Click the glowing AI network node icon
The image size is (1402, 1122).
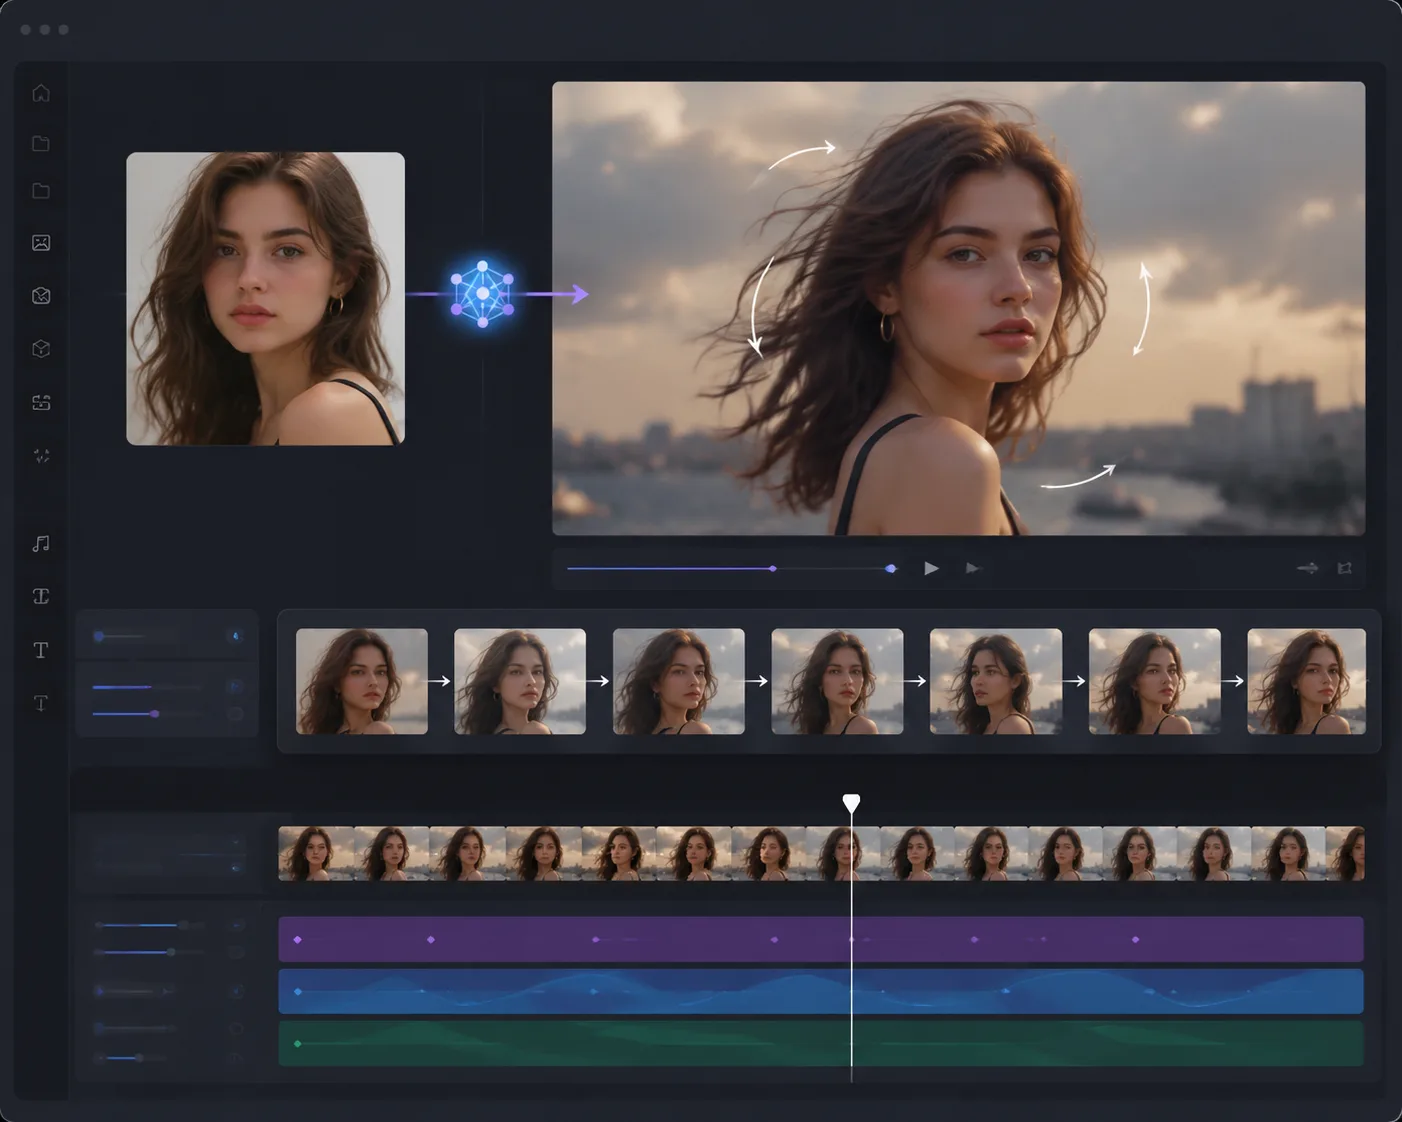(483, 294)
